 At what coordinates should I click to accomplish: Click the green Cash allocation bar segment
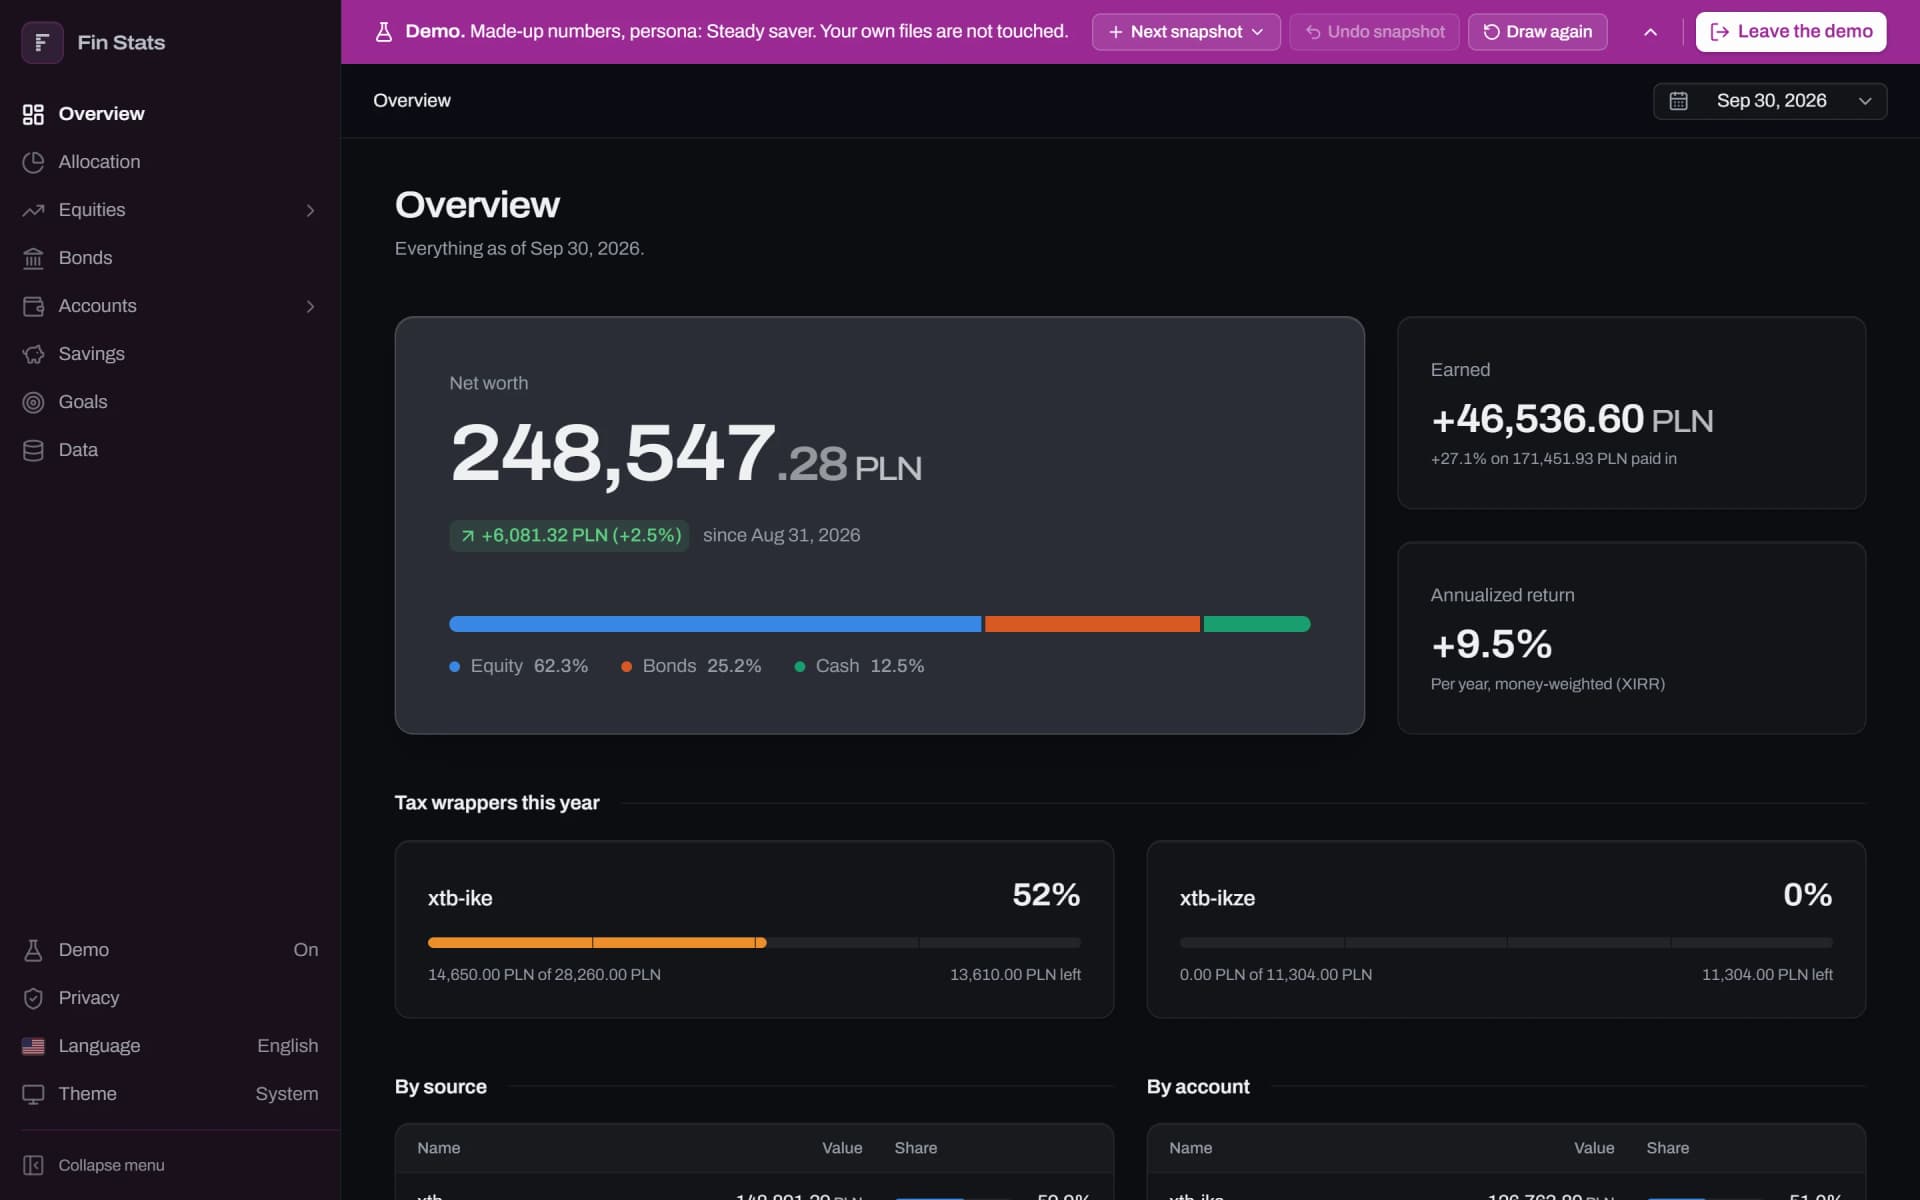tap(1257, 624)
